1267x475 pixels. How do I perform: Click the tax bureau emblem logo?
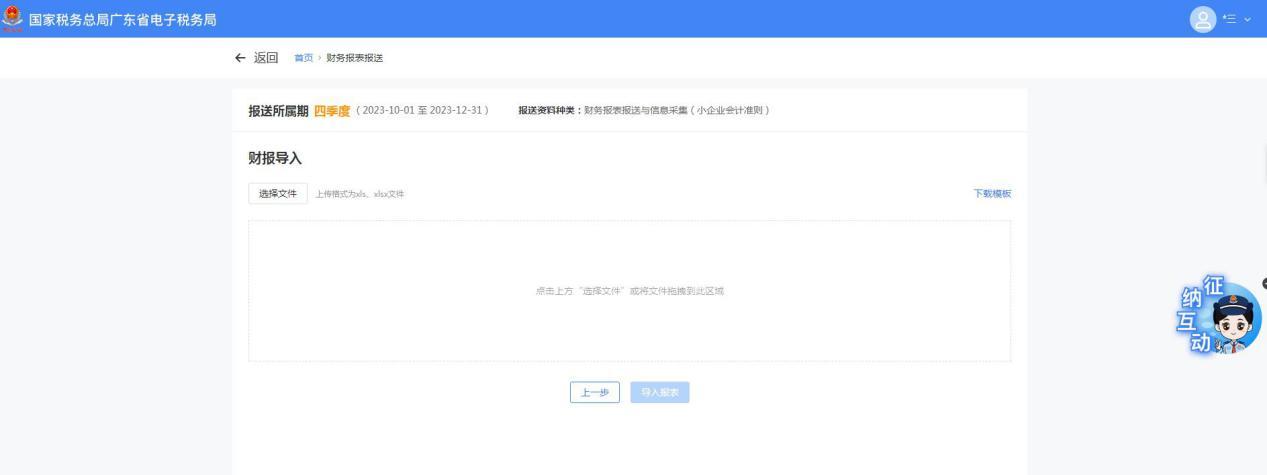tap(12, 19)
